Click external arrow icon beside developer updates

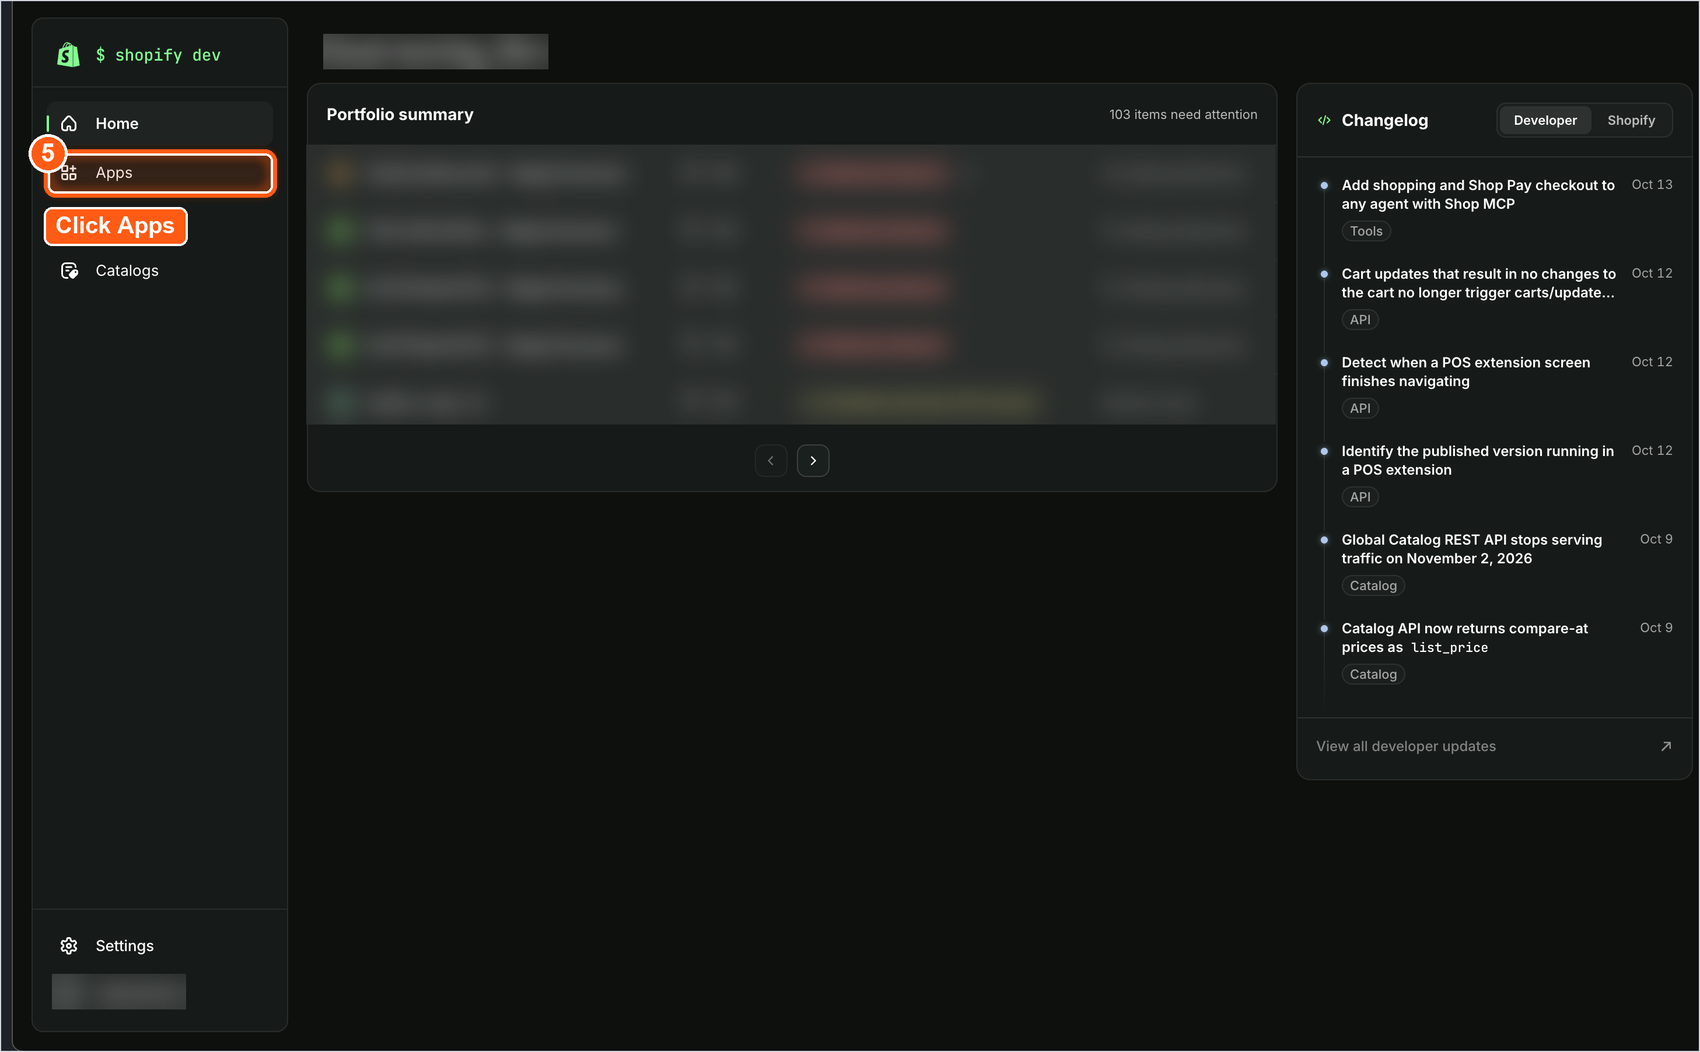(x=1666, y=746)
